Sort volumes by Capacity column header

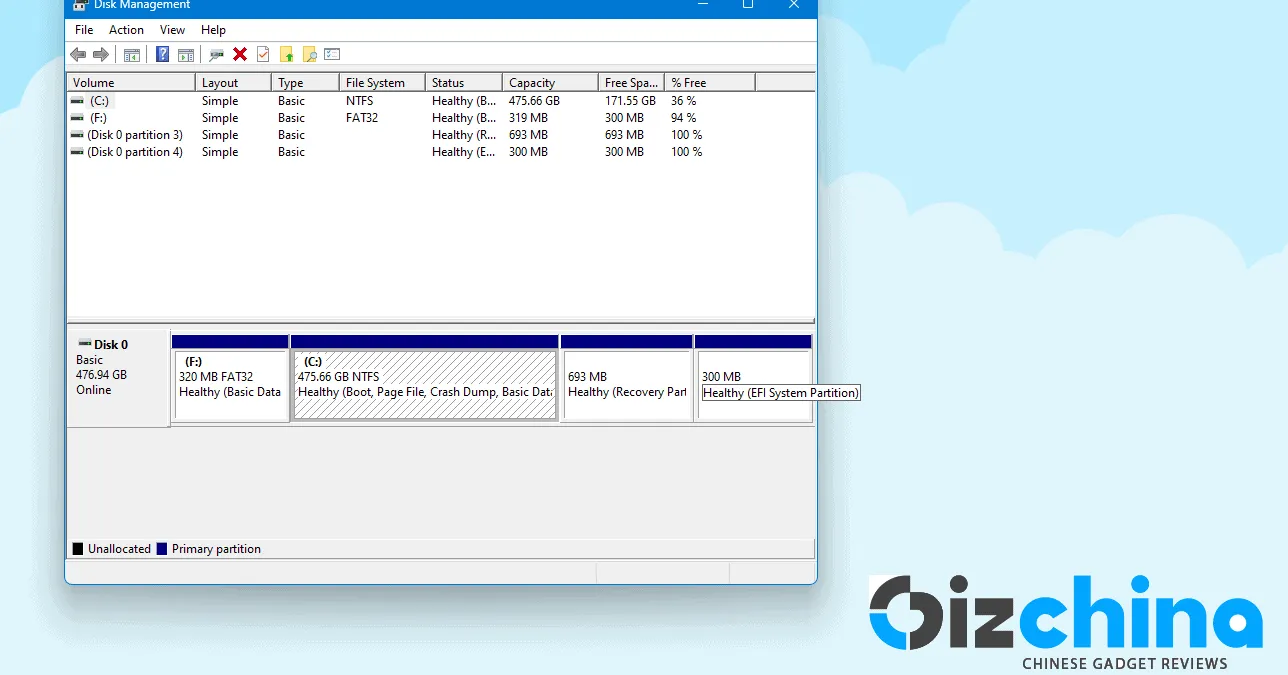(549, 83)
